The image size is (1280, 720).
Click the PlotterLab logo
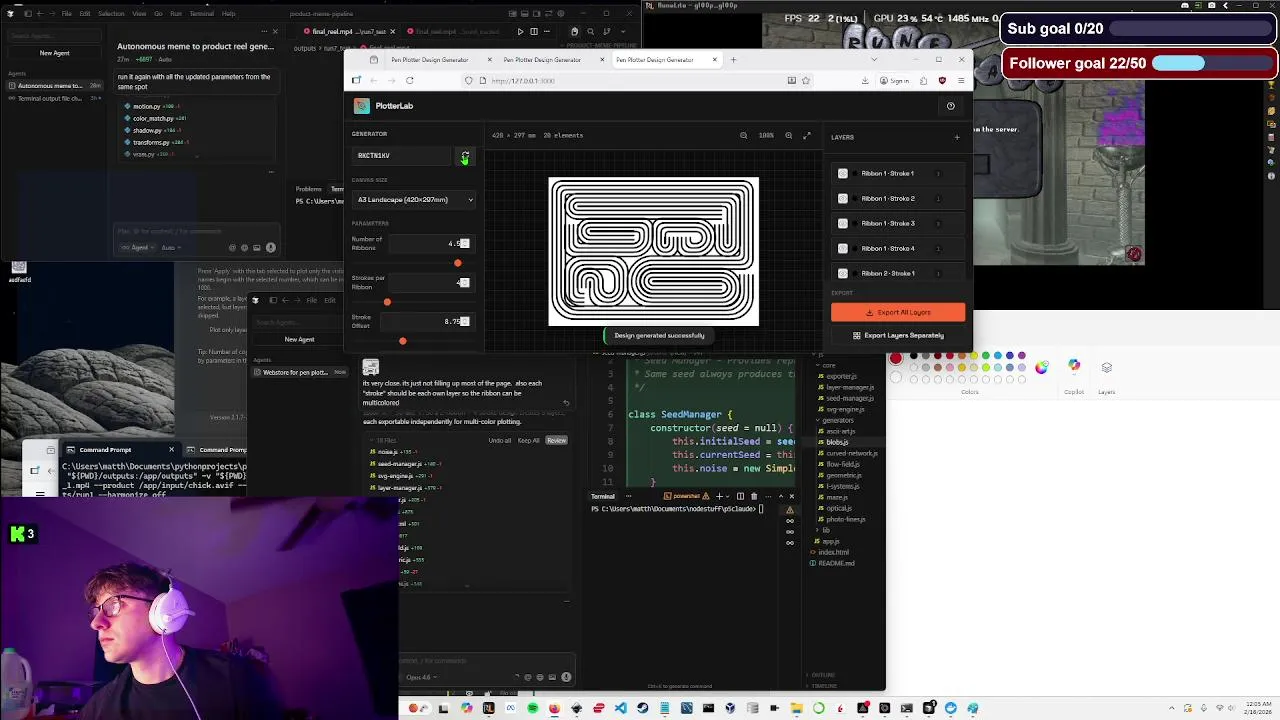[x=361, y=106]
